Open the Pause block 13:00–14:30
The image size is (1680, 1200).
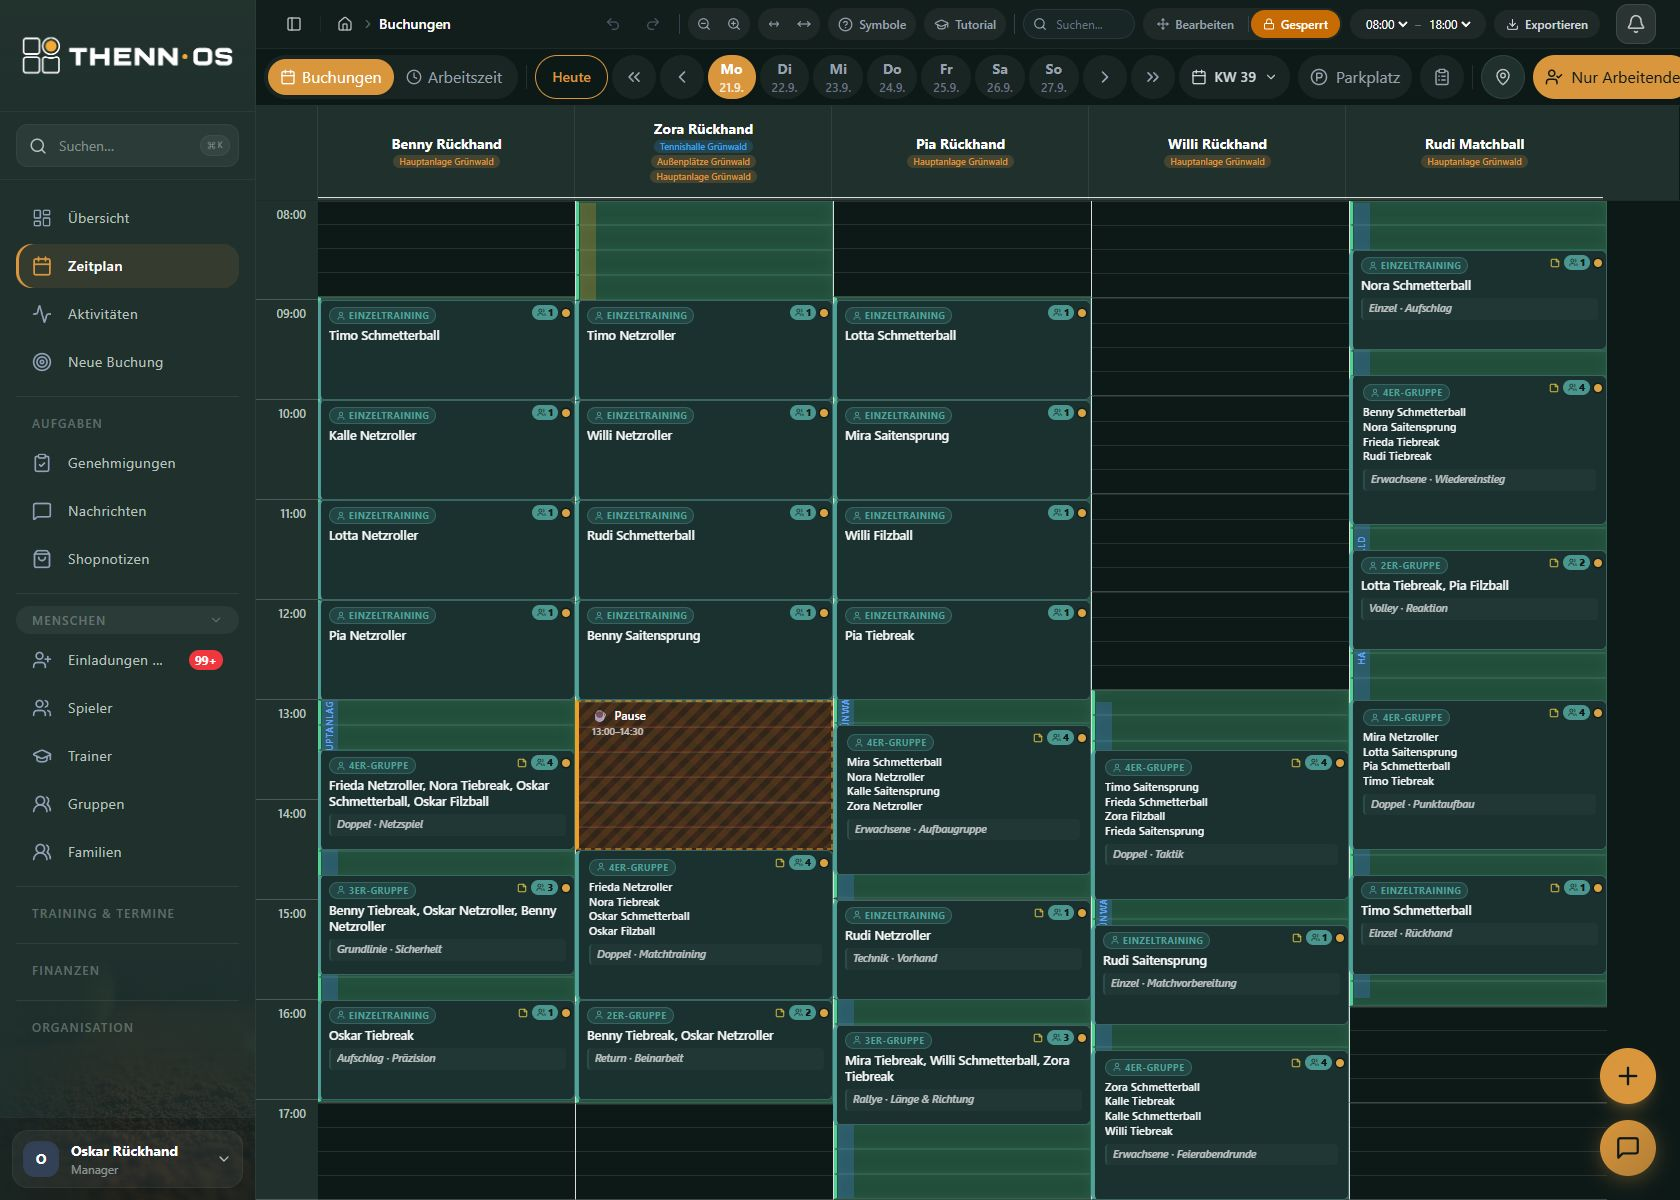pos(705,775)
